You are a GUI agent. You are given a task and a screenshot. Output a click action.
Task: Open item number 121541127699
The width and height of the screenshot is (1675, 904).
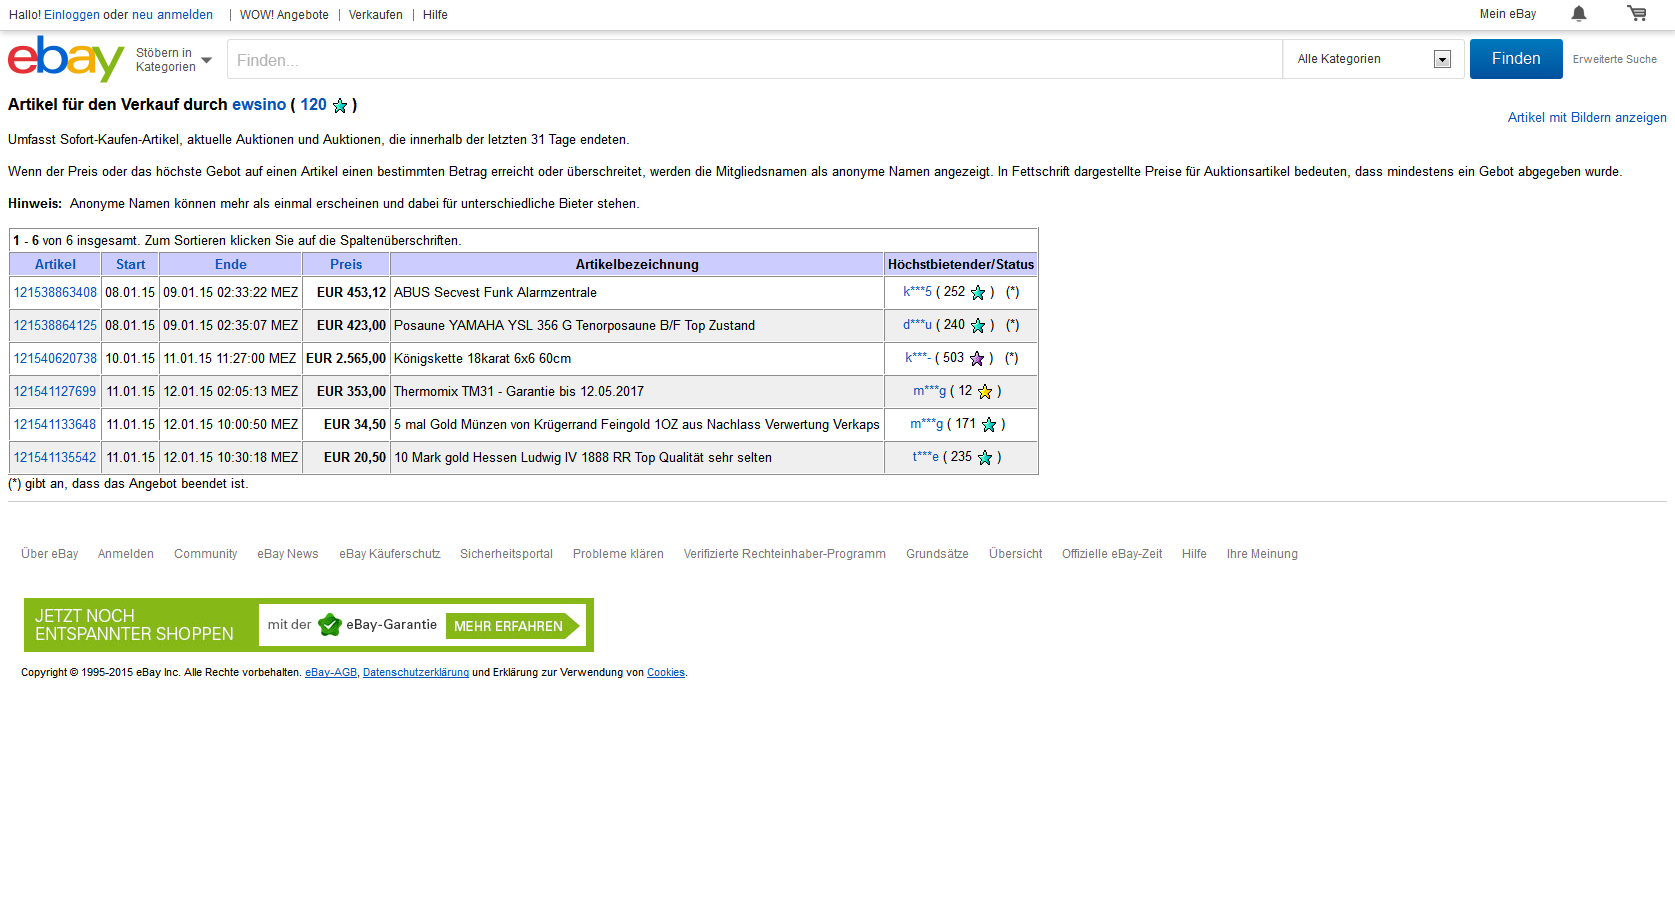55,392
